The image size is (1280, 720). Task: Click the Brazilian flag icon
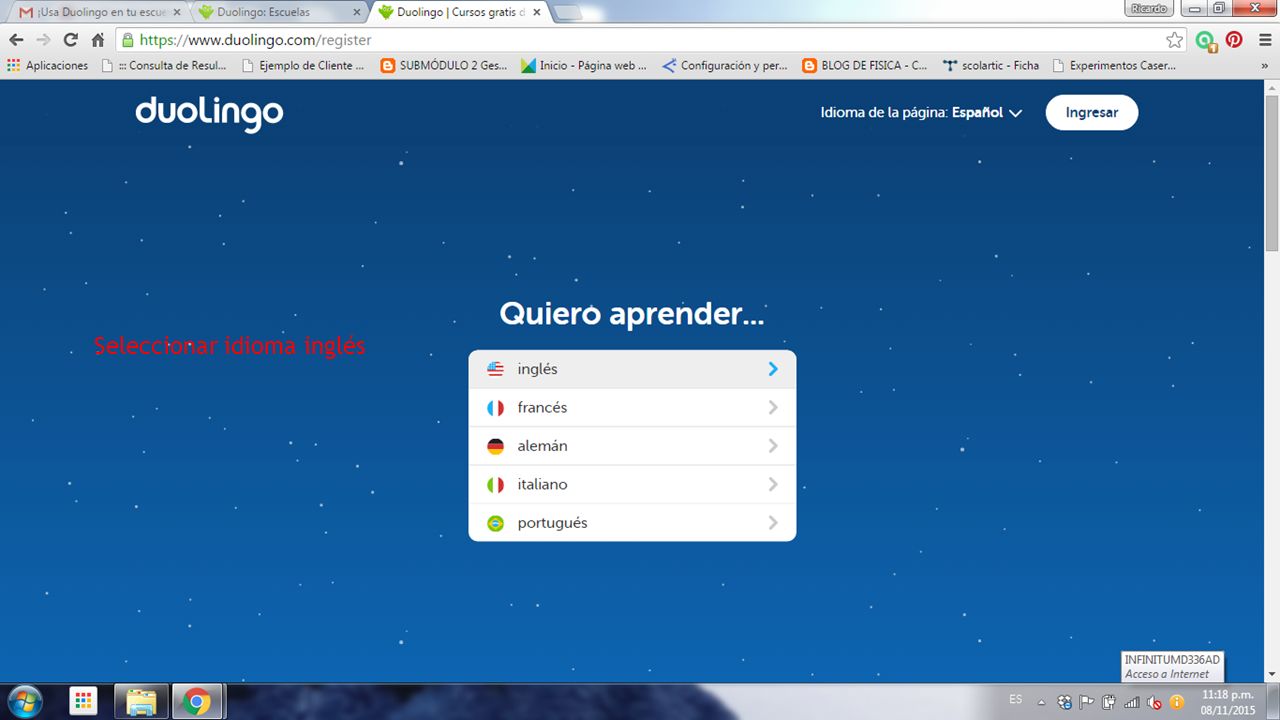click(x=495, y=523)
